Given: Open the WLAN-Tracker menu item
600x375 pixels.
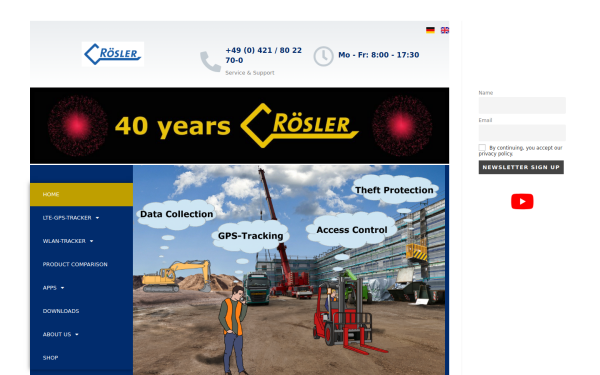Looking at the screenshot, I should coord(64,241).
